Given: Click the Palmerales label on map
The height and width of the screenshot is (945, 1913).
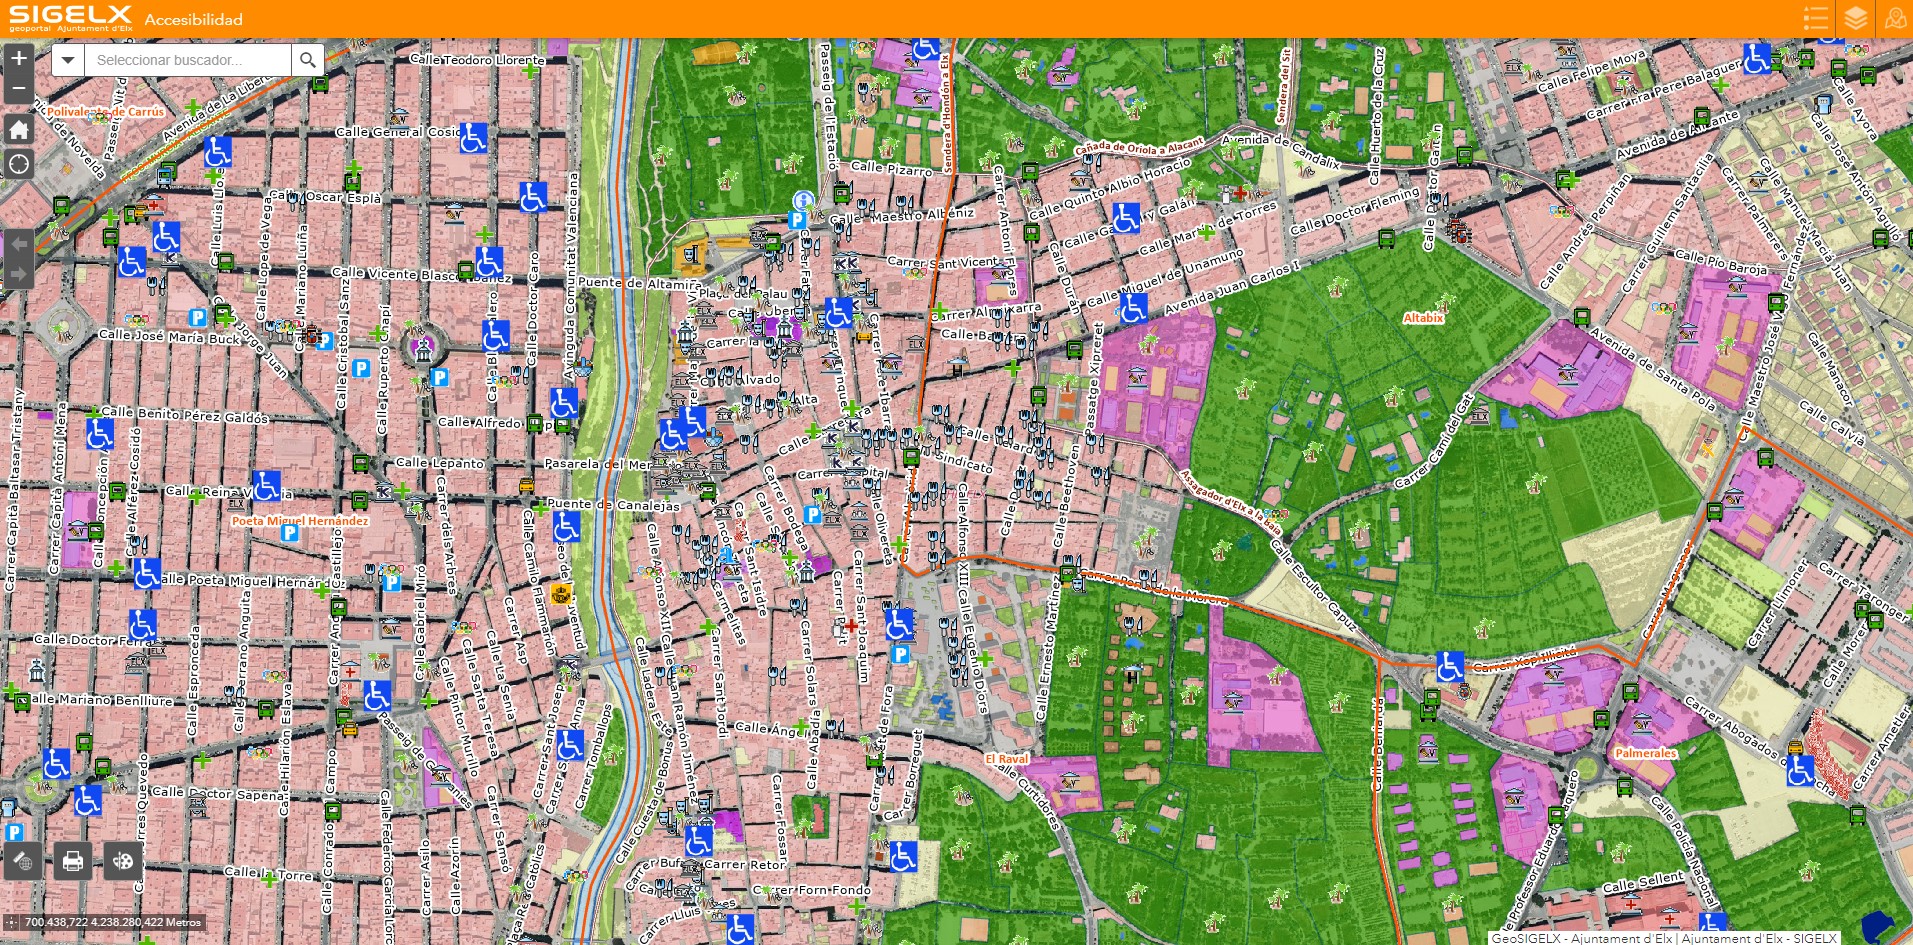Looking at the screenshot, I should click(x=1645, y=753).
